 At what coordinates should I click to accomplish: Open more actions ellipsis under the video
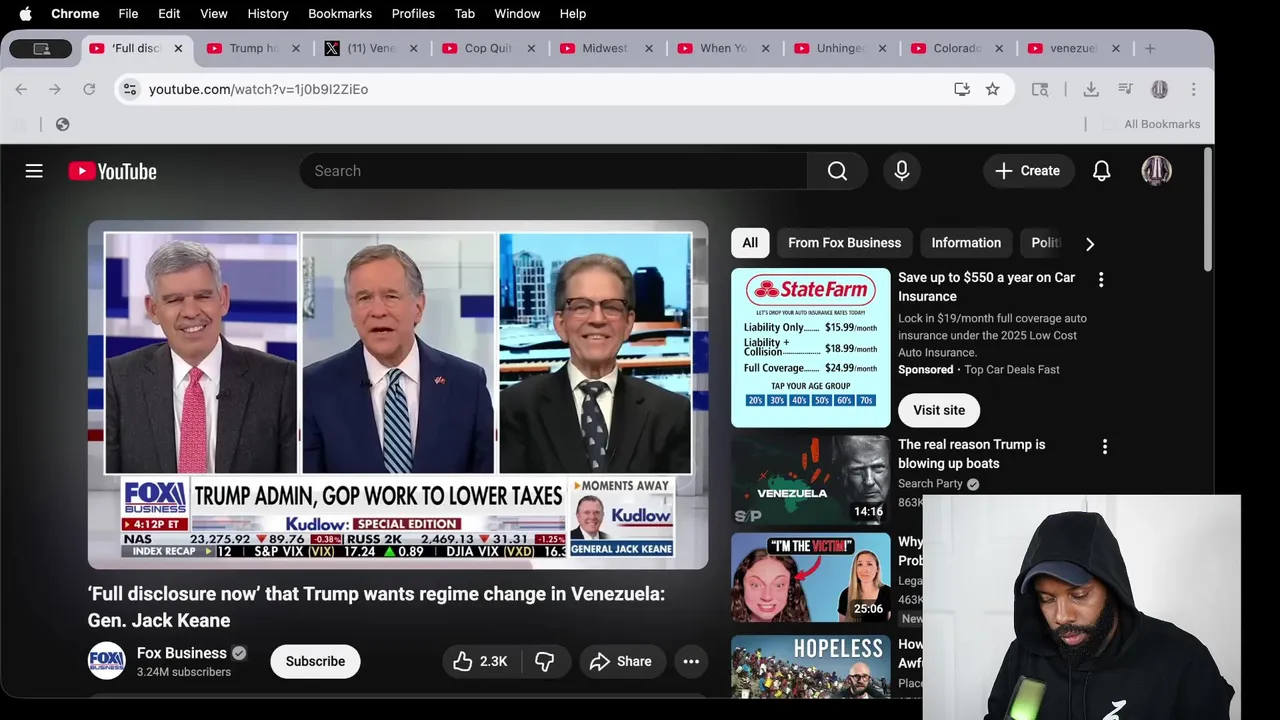(691, 661)
